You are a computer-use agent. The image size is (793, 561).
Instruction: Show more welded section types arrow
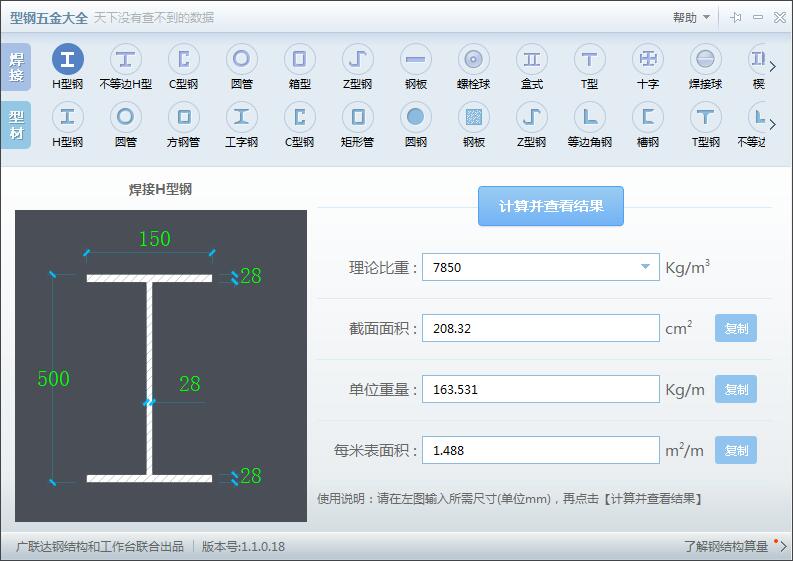tap(772, 66)
